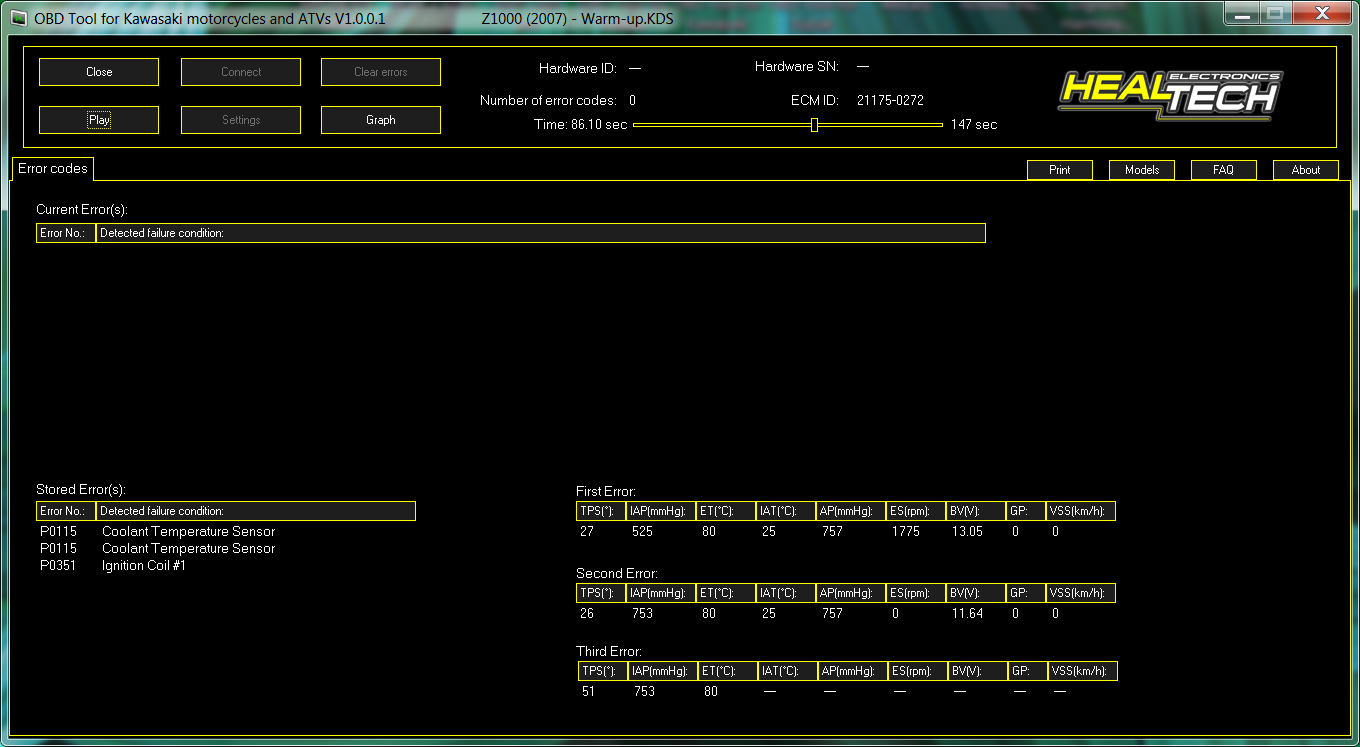This screenshot has width=1360, height=747.
Task: Click the 11.64 battery voltage value
Action: pyautogui.click(x=967, y=614)
